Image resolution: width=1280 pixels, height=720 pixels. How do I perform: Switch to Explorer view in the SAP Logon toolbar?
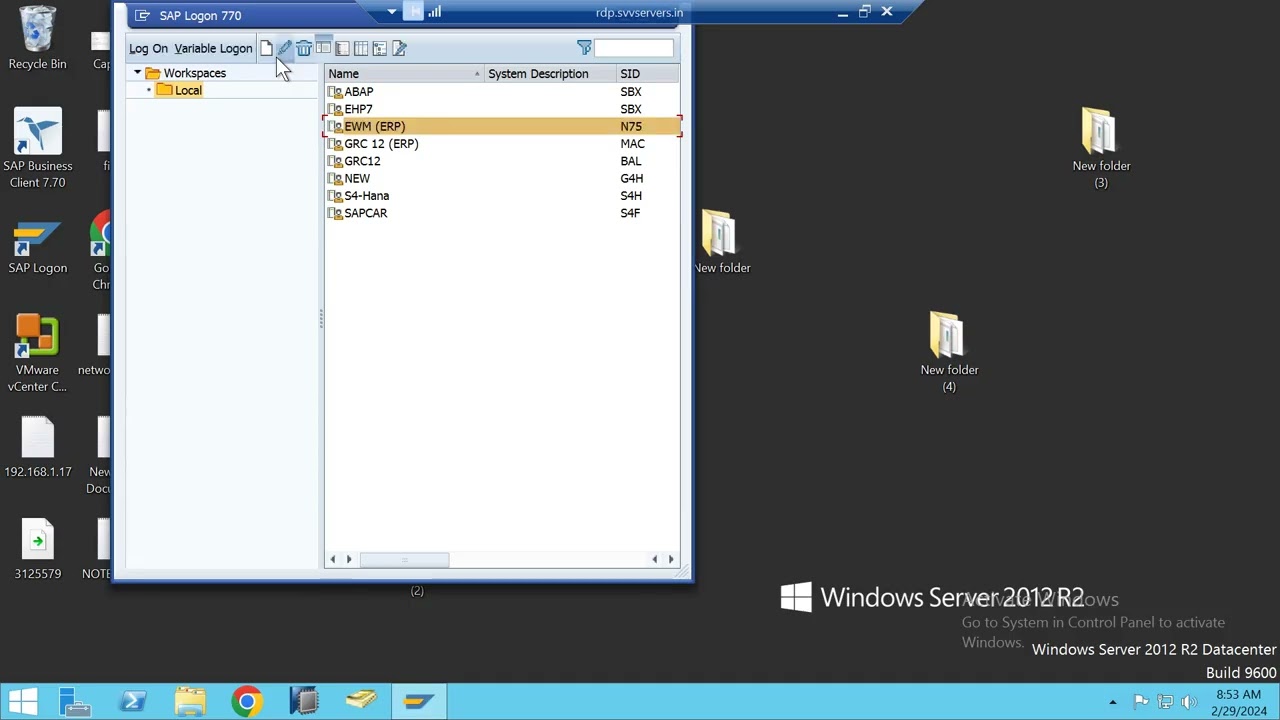coord(323,48)
